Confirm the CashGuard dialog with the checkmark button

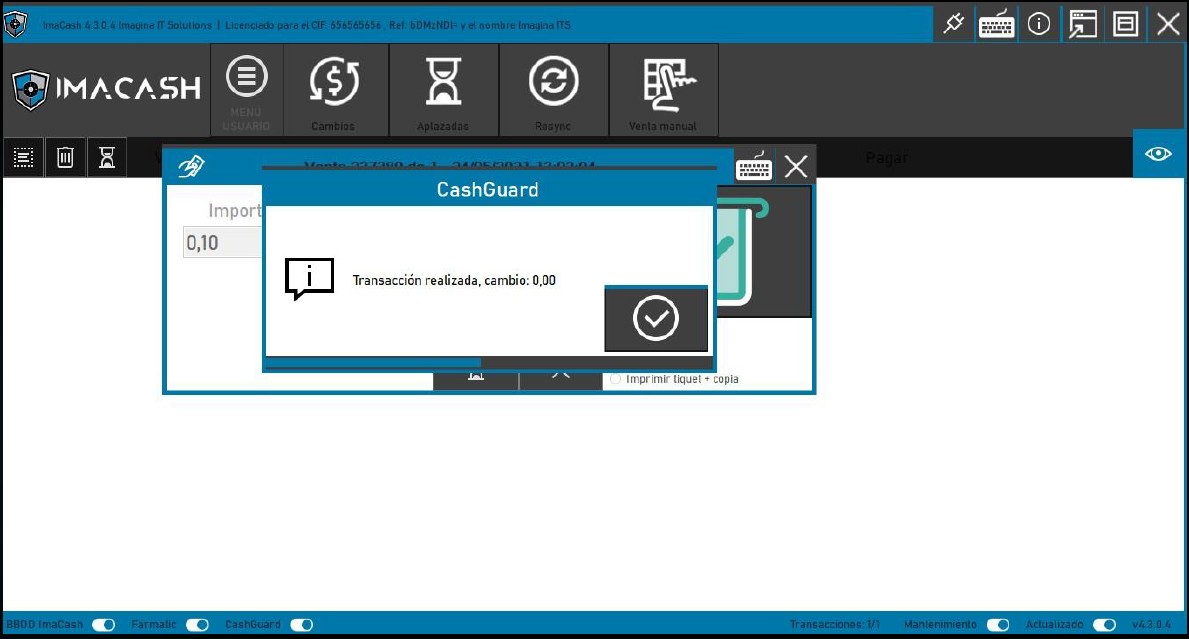(656, 318)
